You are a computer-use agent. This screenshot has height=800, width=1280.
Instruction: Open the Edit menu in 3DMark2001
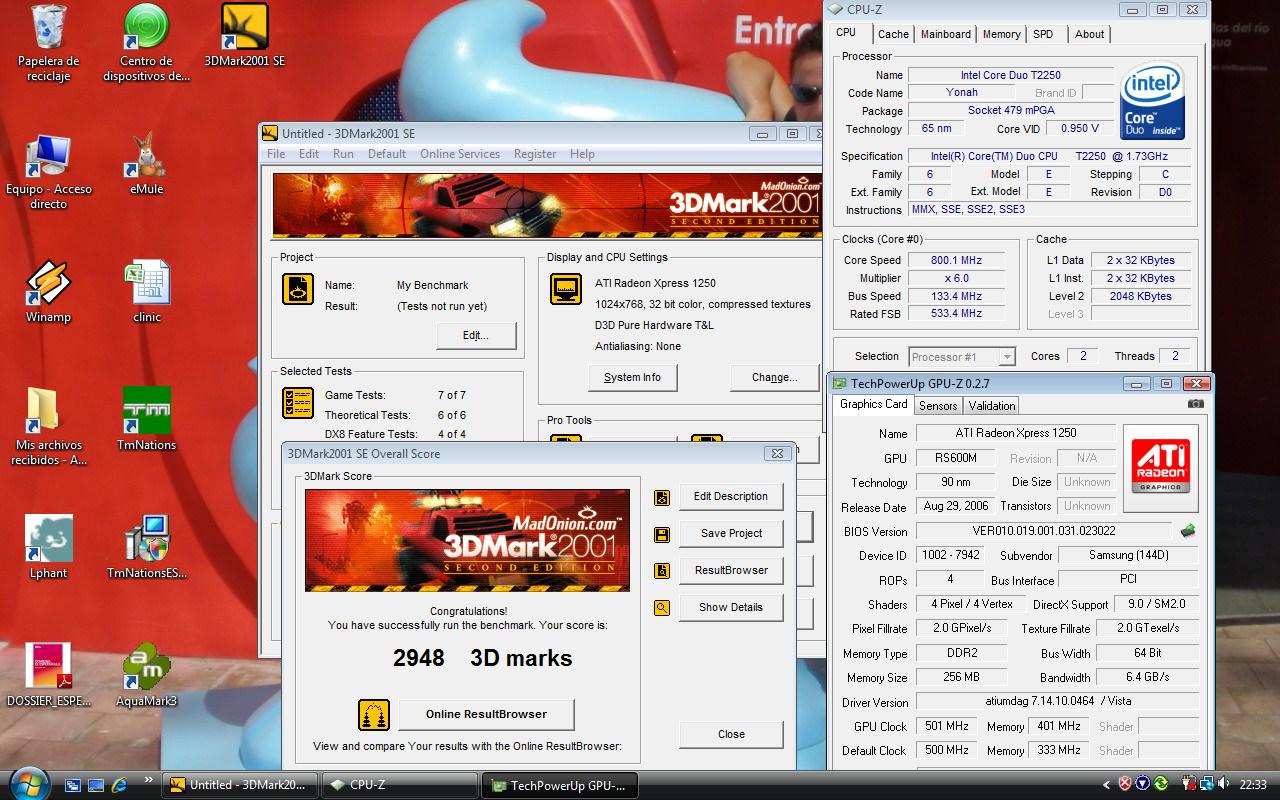[x=309, y=154]
